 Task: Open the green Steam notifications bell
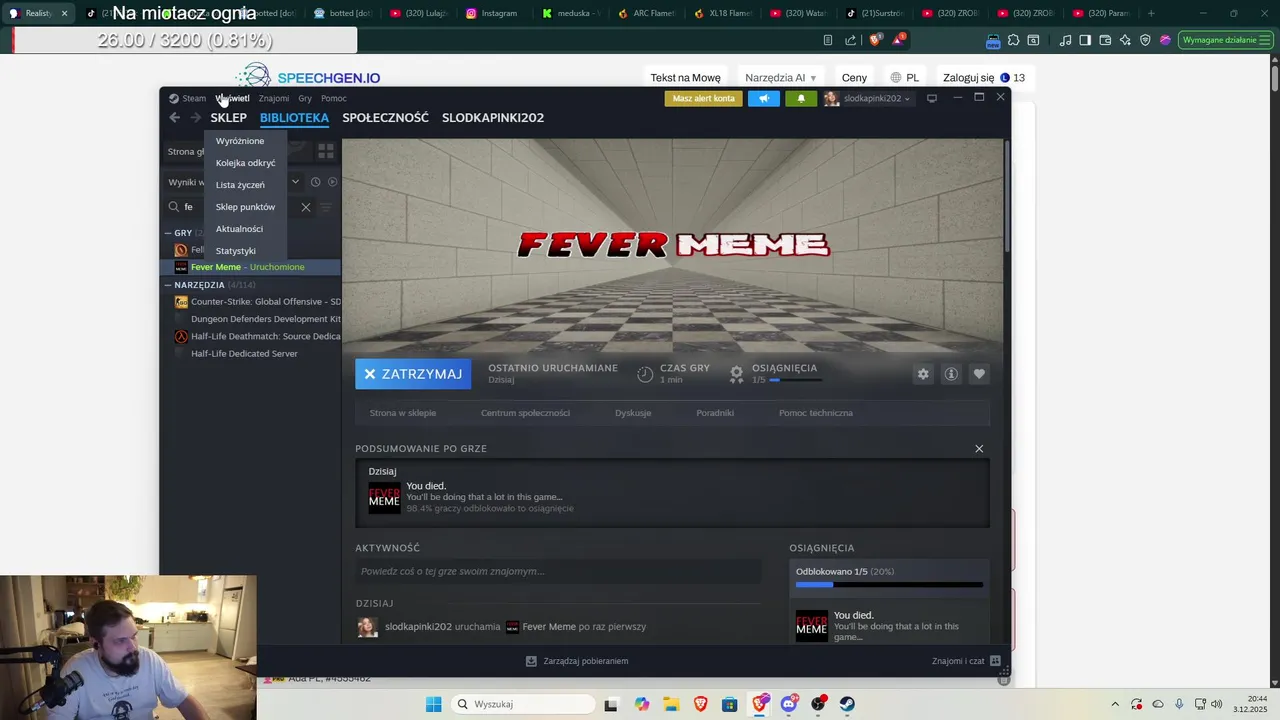801,98
